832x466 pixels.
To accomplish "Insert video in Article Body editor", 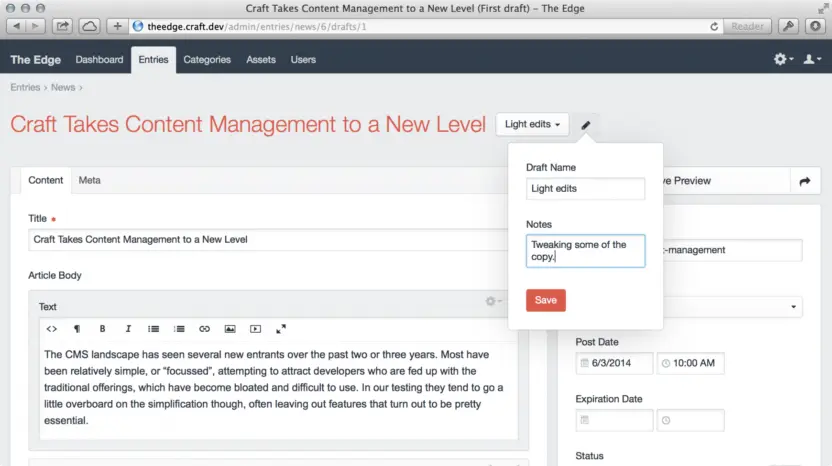I will [255, 329].
